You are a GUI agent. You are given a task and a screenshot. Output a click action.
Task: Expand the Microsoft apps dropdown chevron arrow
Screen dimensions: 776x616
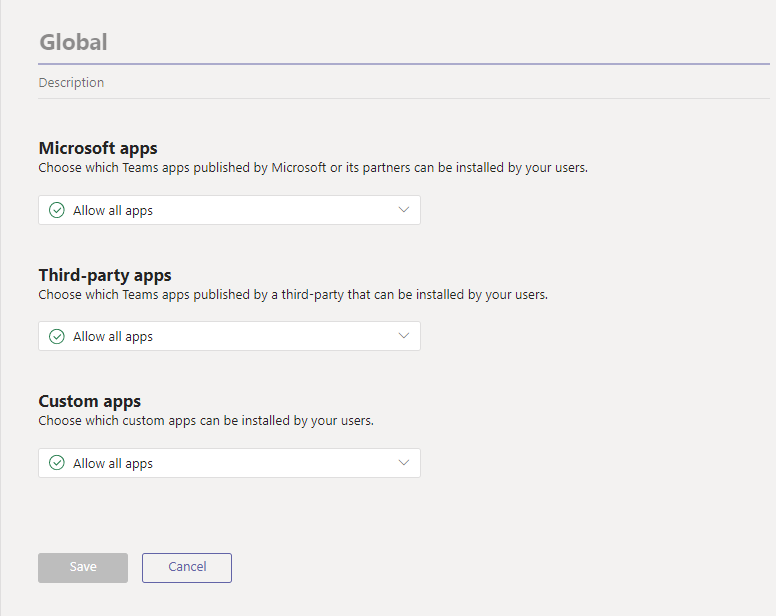[404, 210]
